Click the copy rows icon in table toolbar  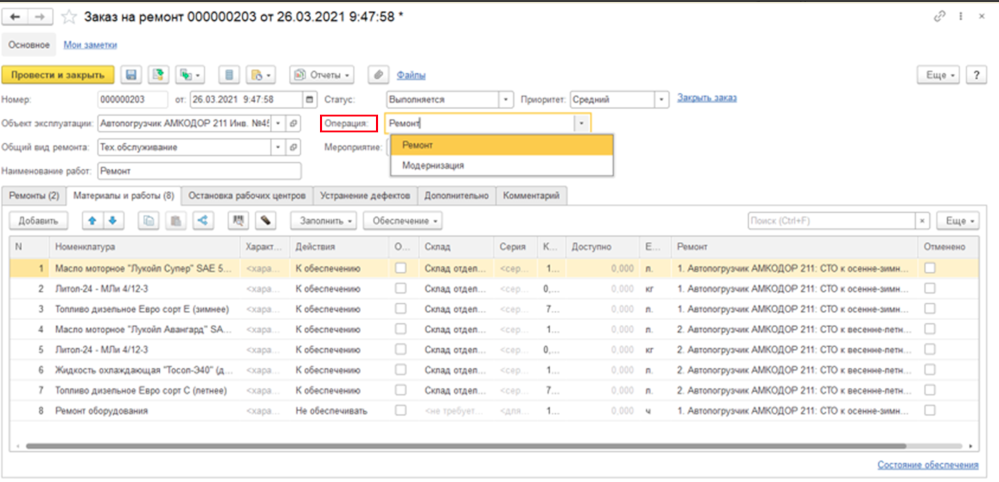pos(149,220)
